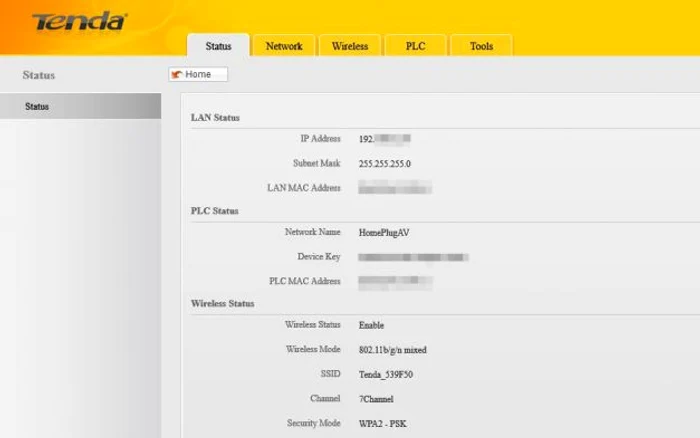700x438 pixels.
Task: Click the Home button
Action: pos(198,74)
